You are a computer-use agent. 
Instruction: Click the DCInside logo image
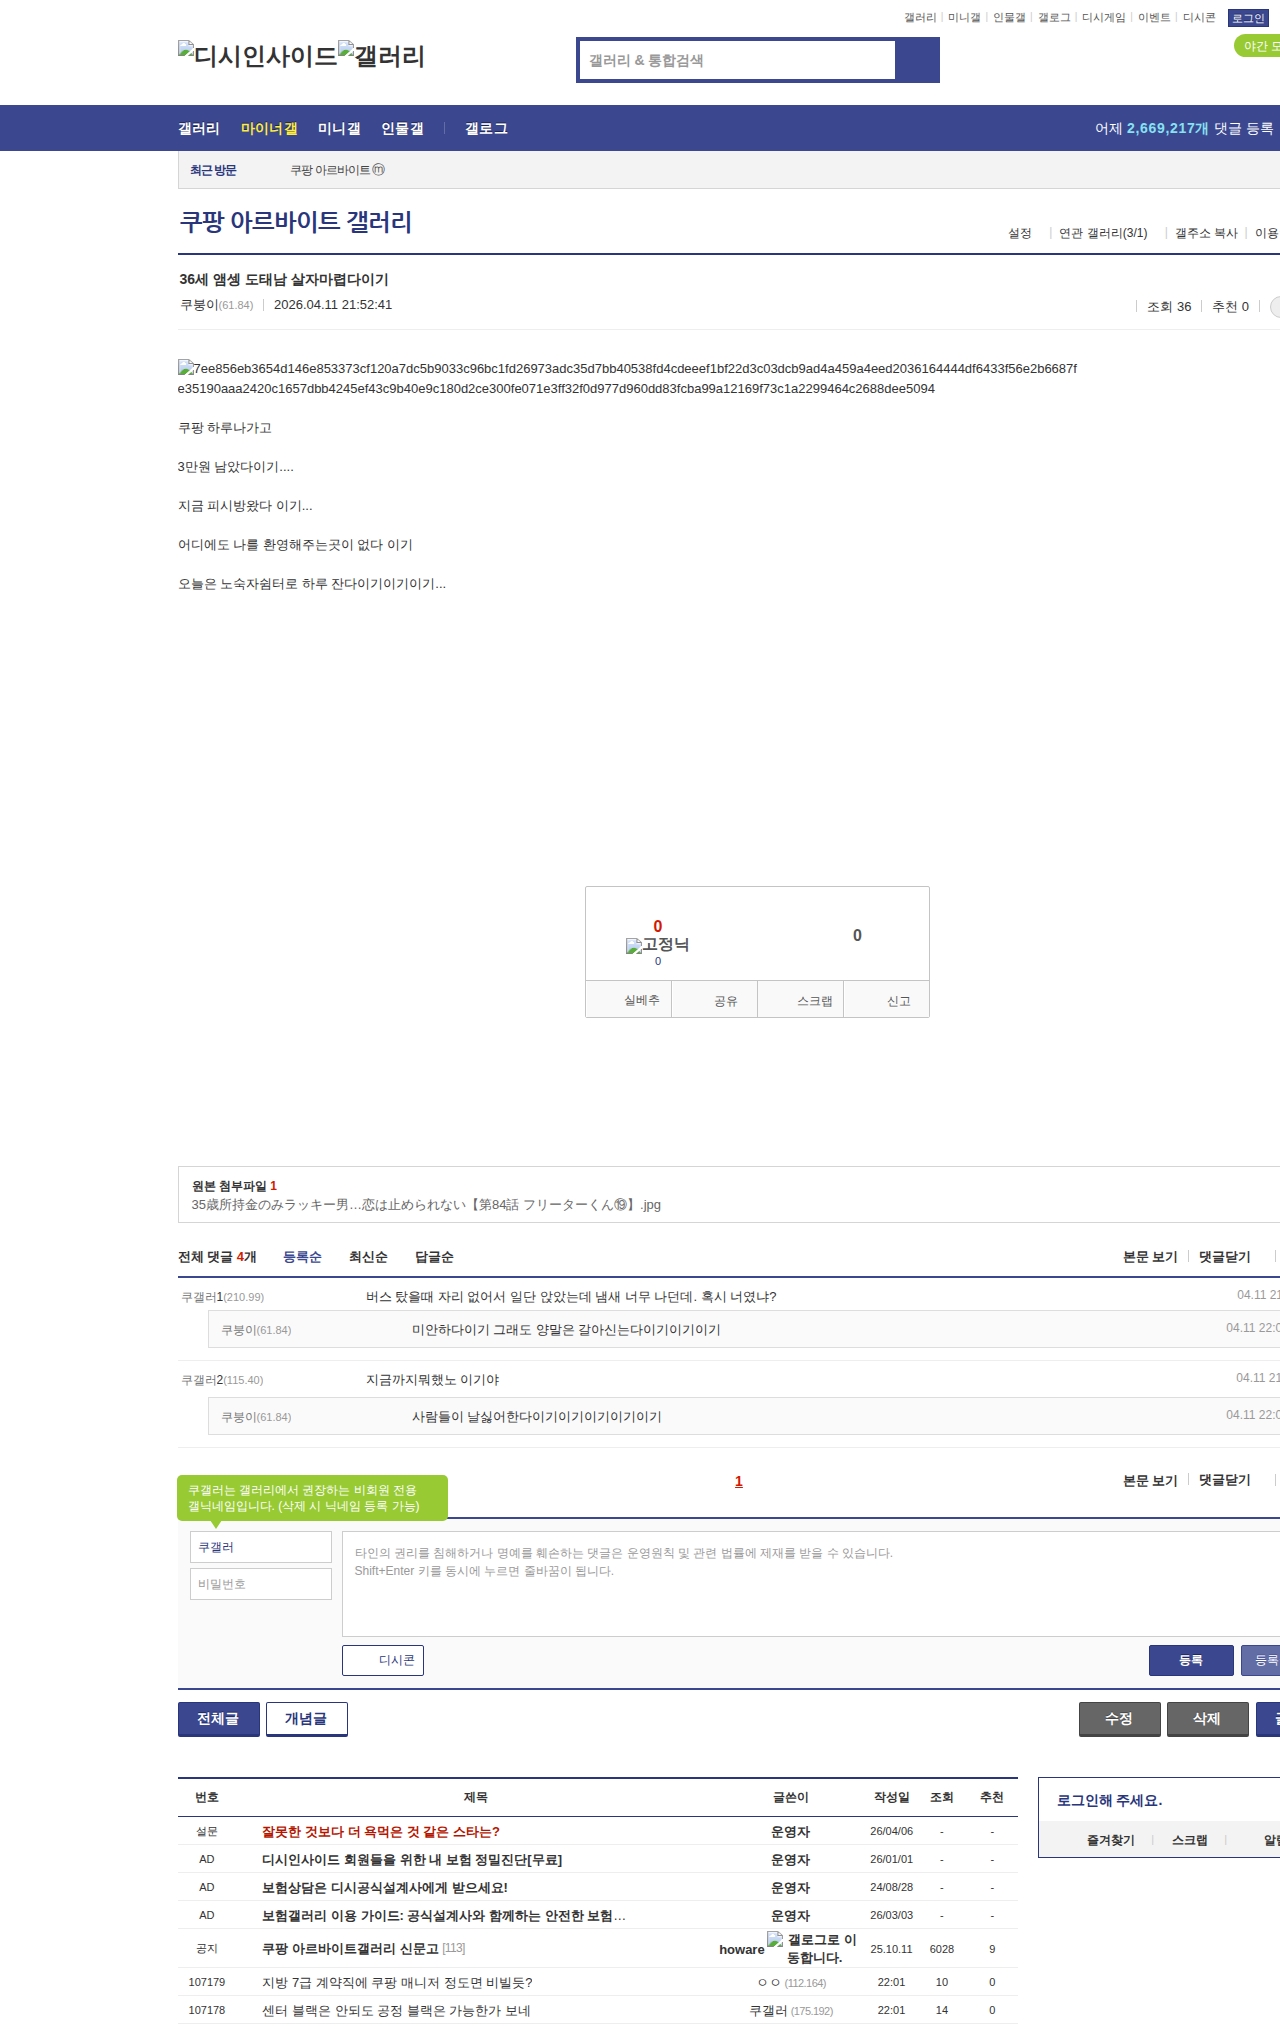point(257,56)
